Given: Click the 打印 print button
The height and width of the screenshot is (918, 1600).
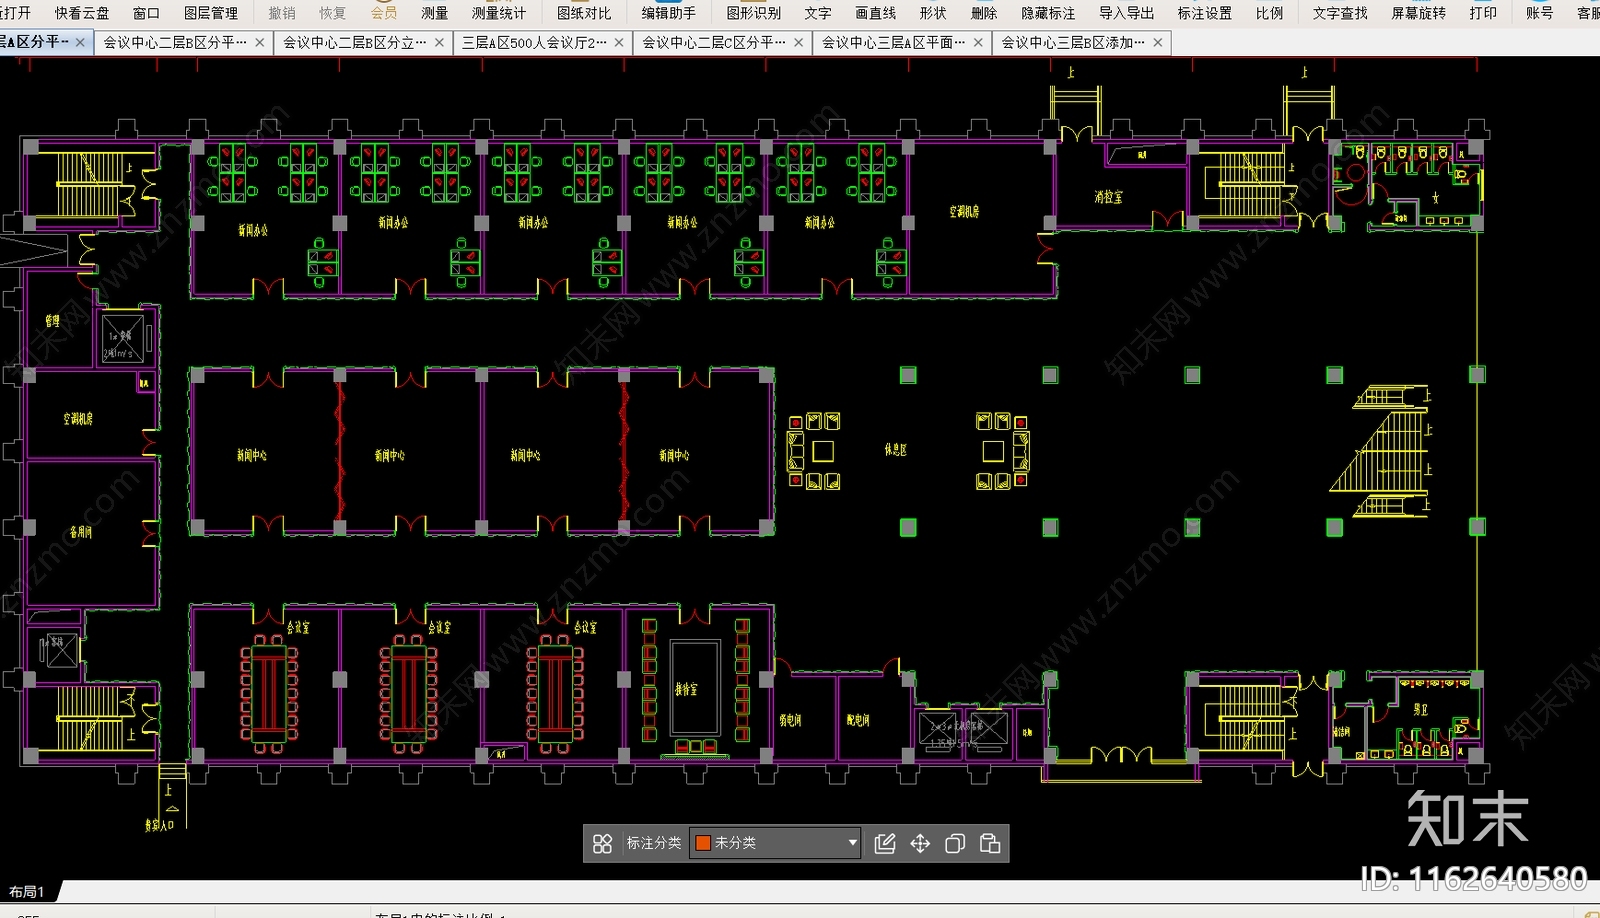Looking at the screenshot, I should [x=1484, y=13].
